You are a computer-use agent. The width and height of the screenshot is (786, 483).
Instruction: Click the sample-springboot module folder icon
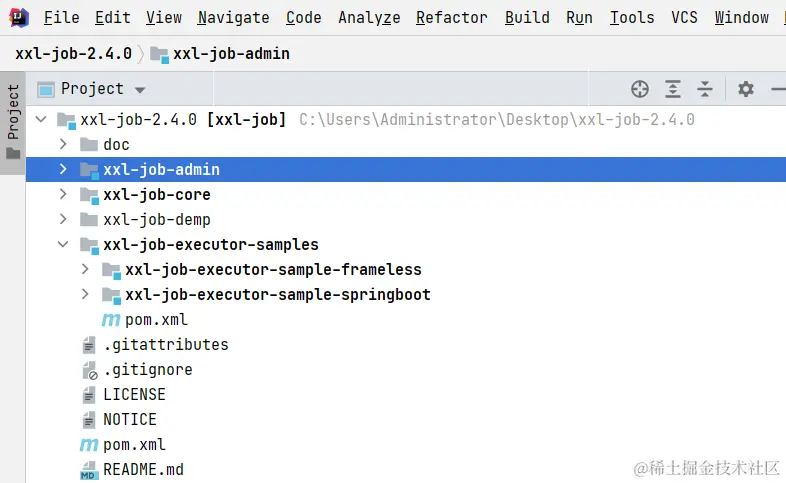[111, 296]
